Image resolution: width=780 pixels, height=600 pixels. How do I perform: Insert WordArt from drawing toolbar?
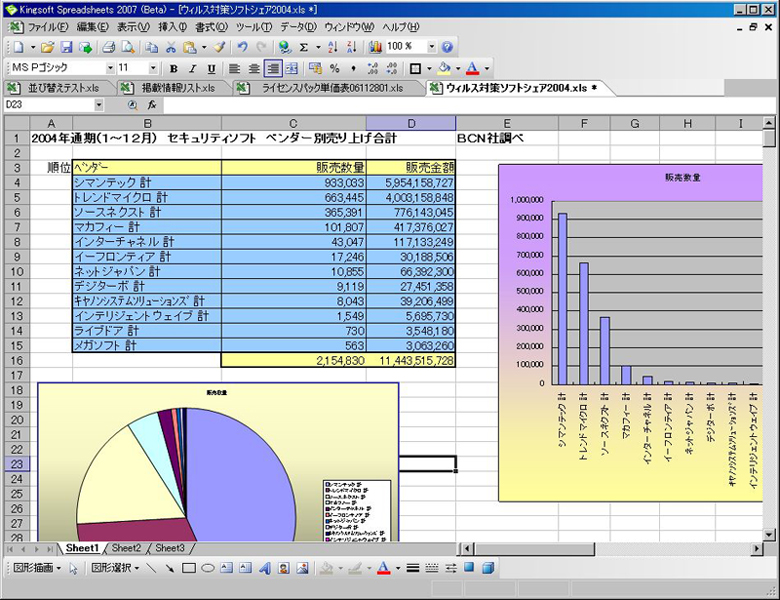[265, 568]
